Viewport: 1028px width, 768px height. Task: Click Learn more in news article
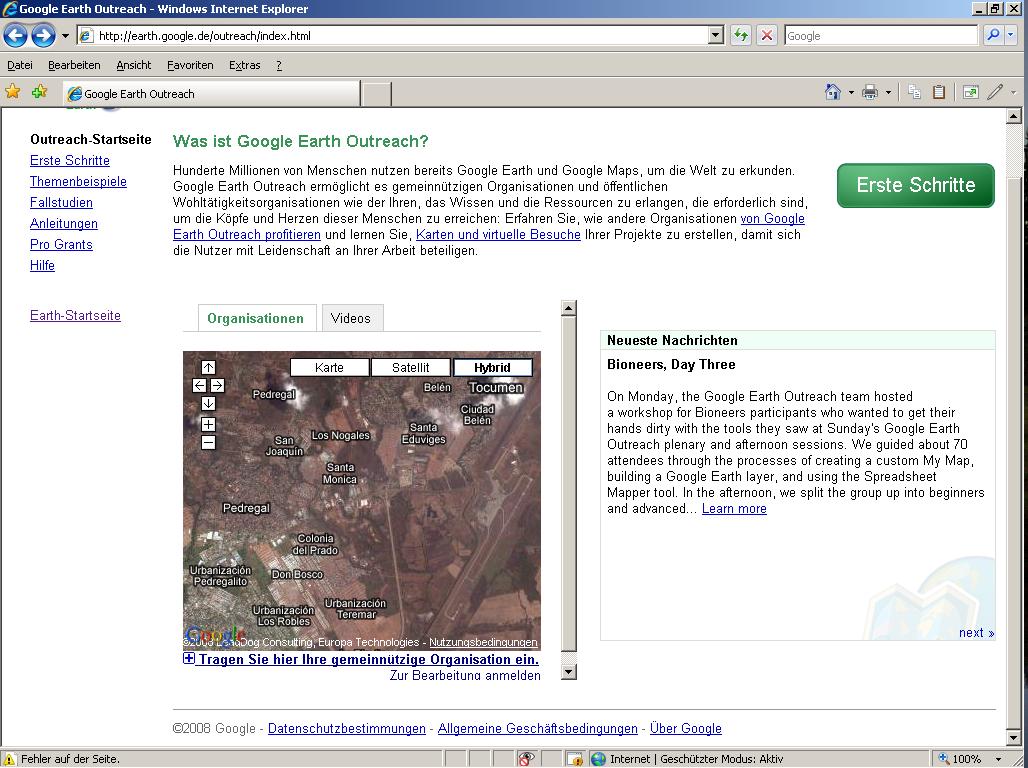pyautogui.click(x=734, y=508)
